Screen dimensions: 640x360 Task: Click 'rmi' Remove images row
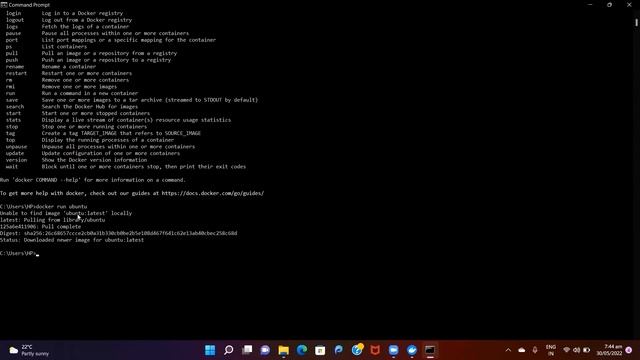pyautogui.click(x=61, y=87)
